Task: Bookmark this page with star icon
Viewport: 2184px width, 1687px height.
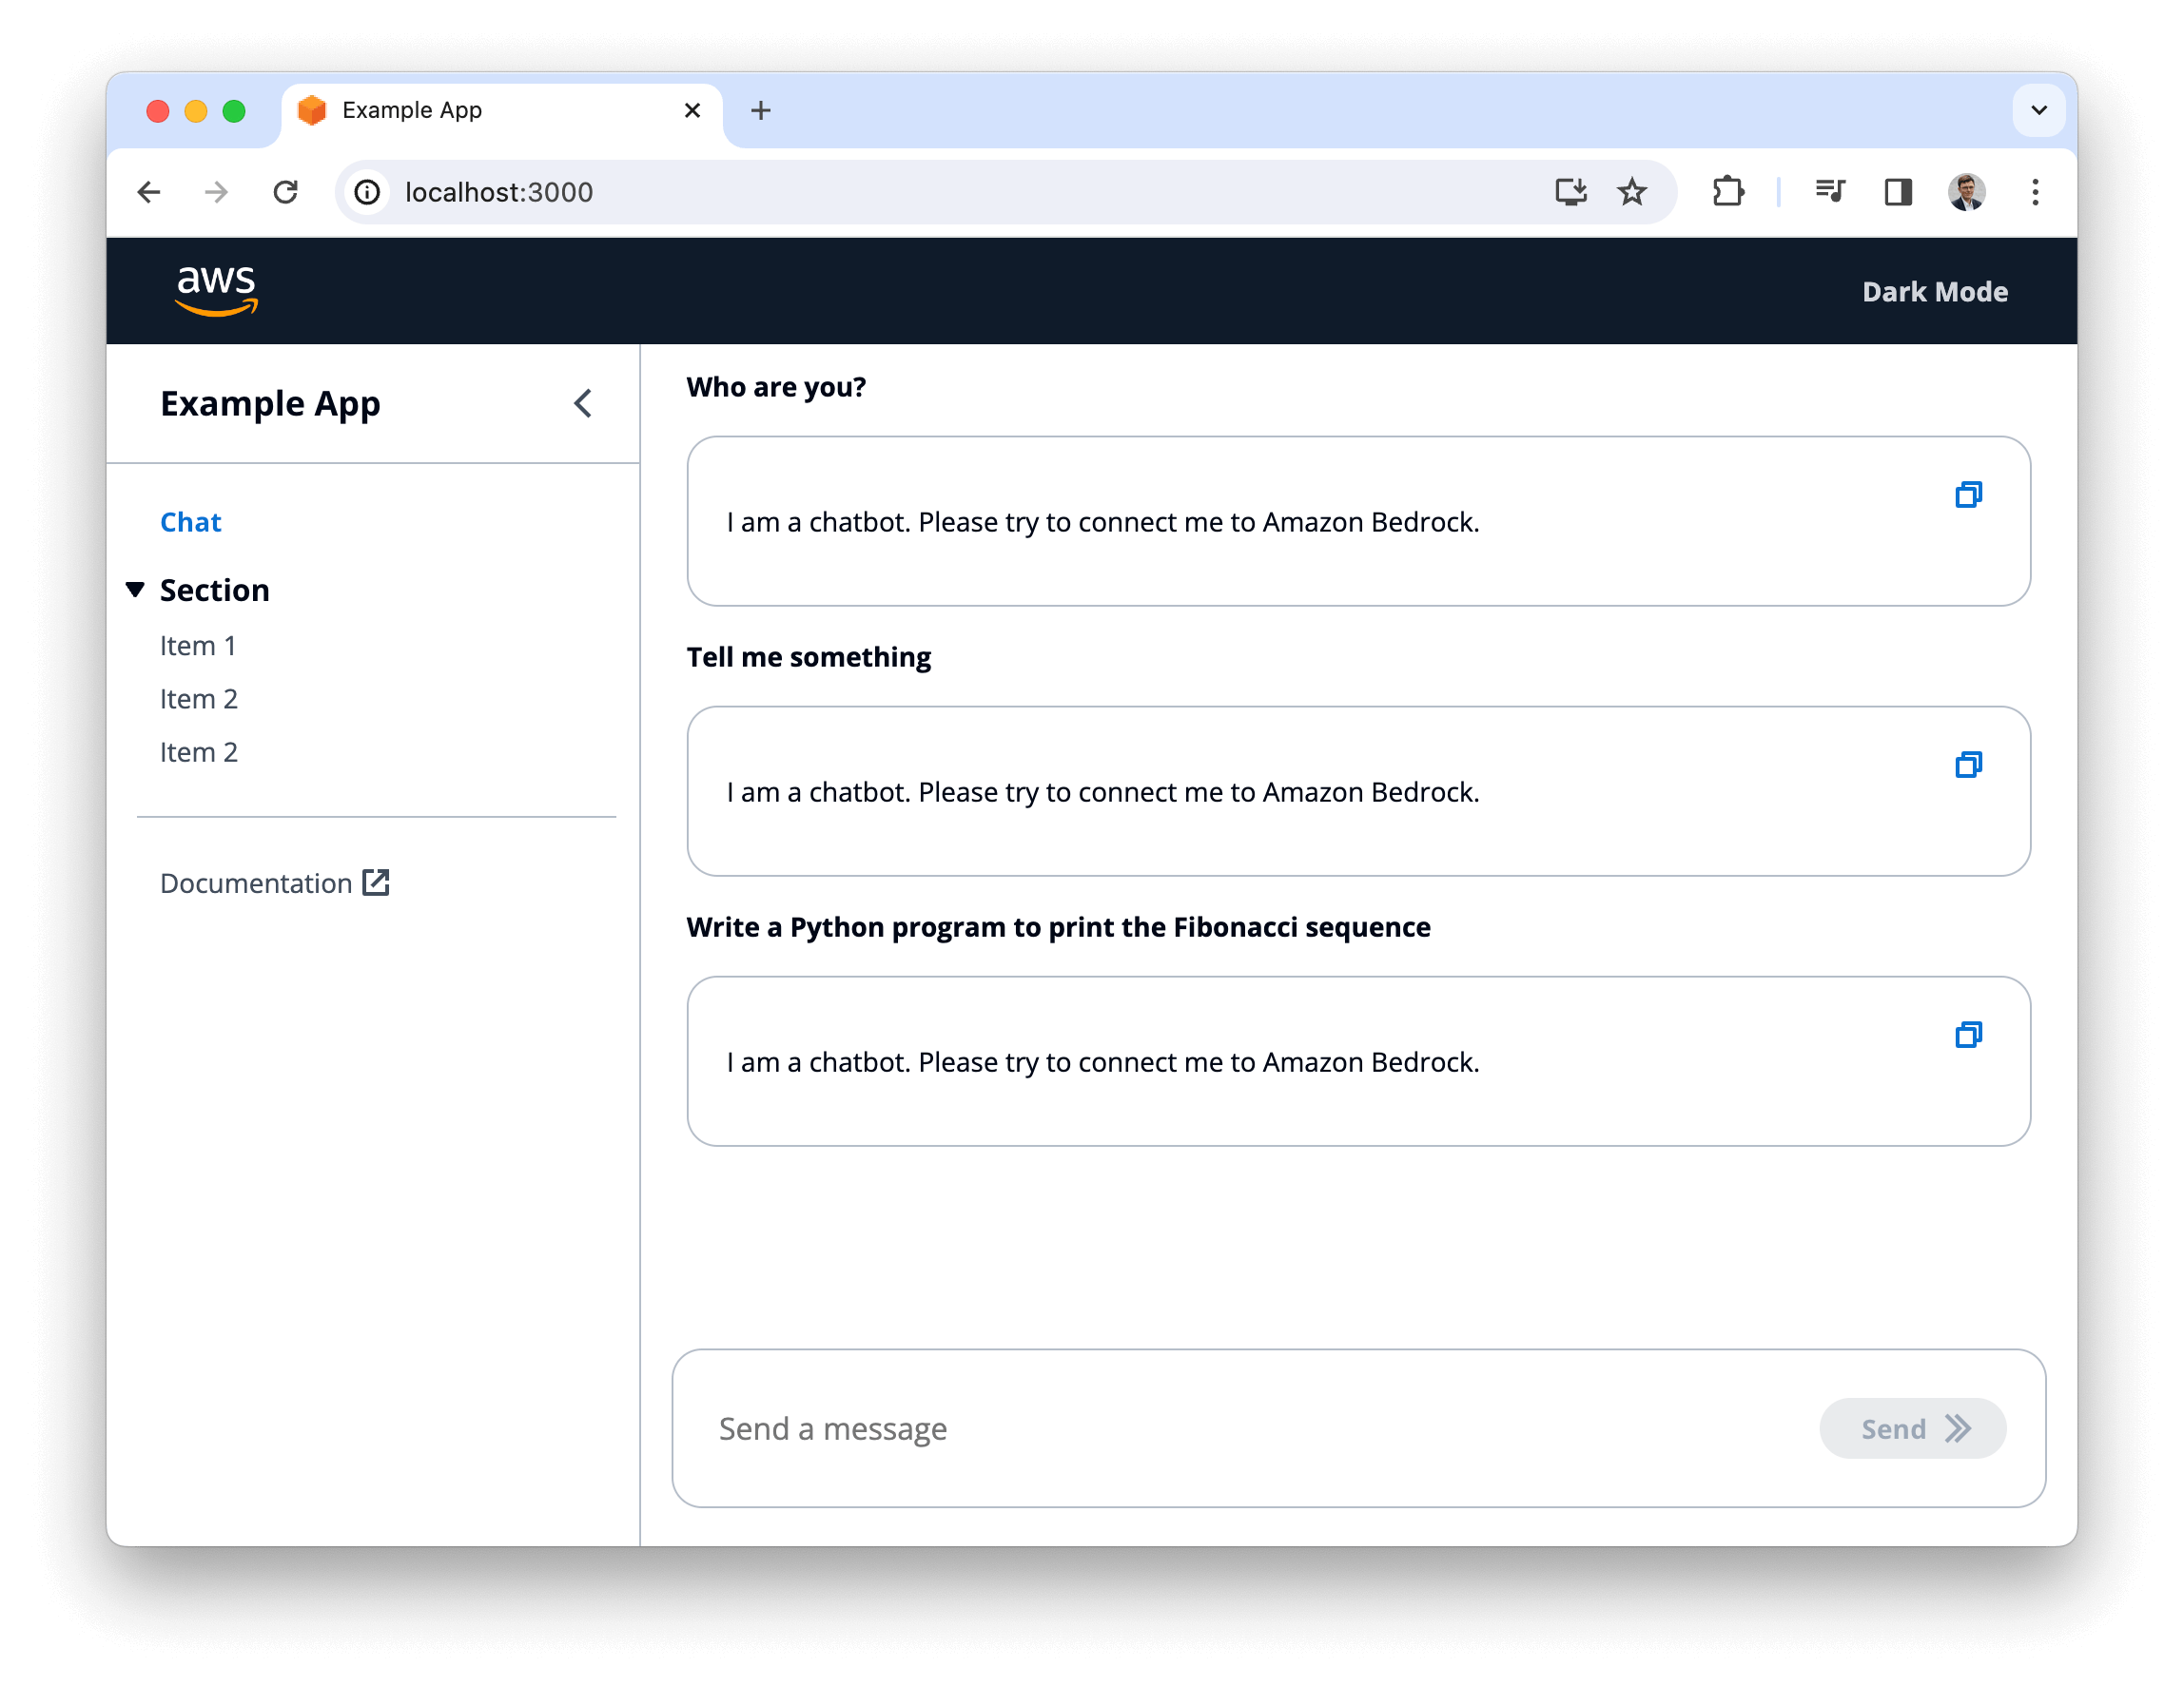Action: pyautogui.click(x=1632, y=192)
